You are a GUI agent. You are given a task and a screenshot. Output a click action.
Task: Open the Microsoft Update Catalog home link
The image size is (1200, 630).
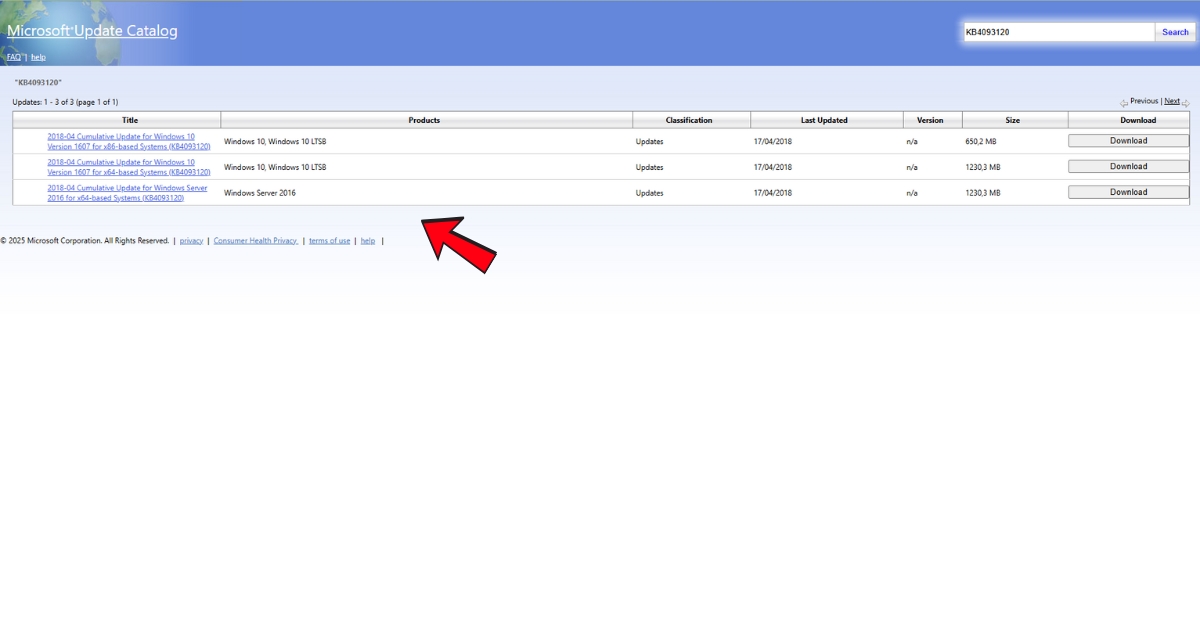[x=92, y=31]
